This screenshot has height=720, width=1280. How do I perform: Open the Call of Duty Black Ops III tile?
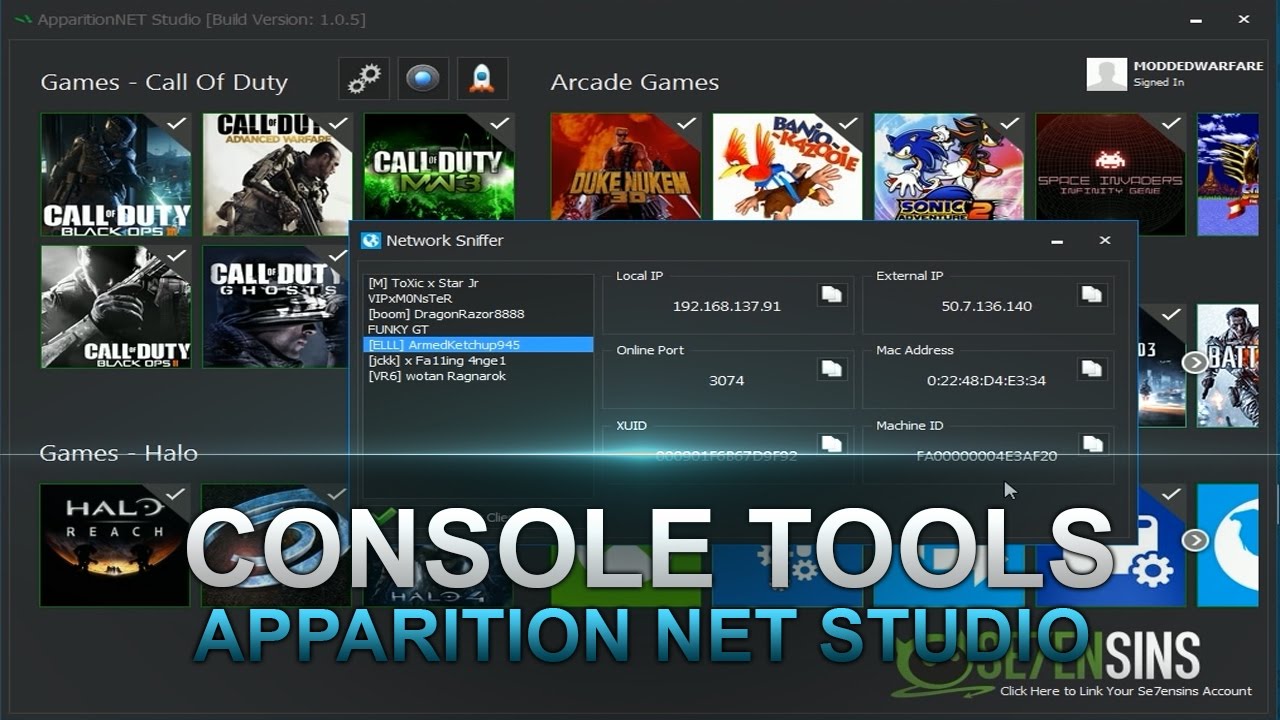(116, 174)
